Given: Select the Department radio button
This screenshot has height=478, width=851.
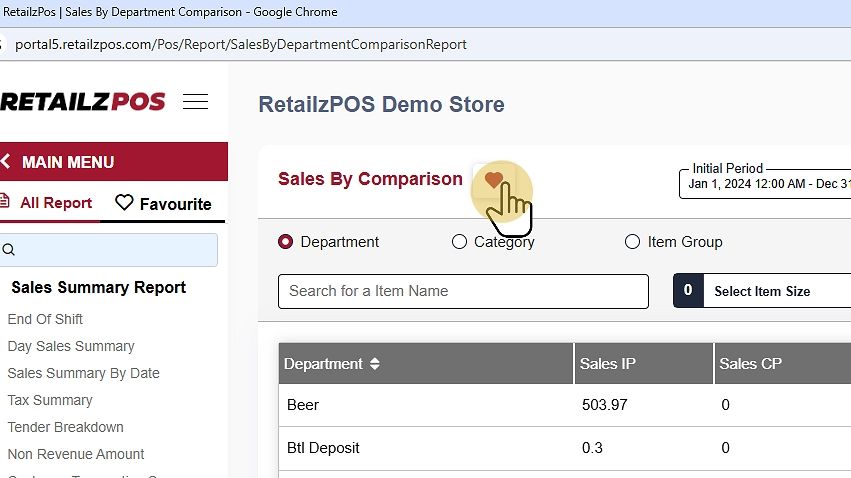Looking at the screenshot, I should coord(285,241).
